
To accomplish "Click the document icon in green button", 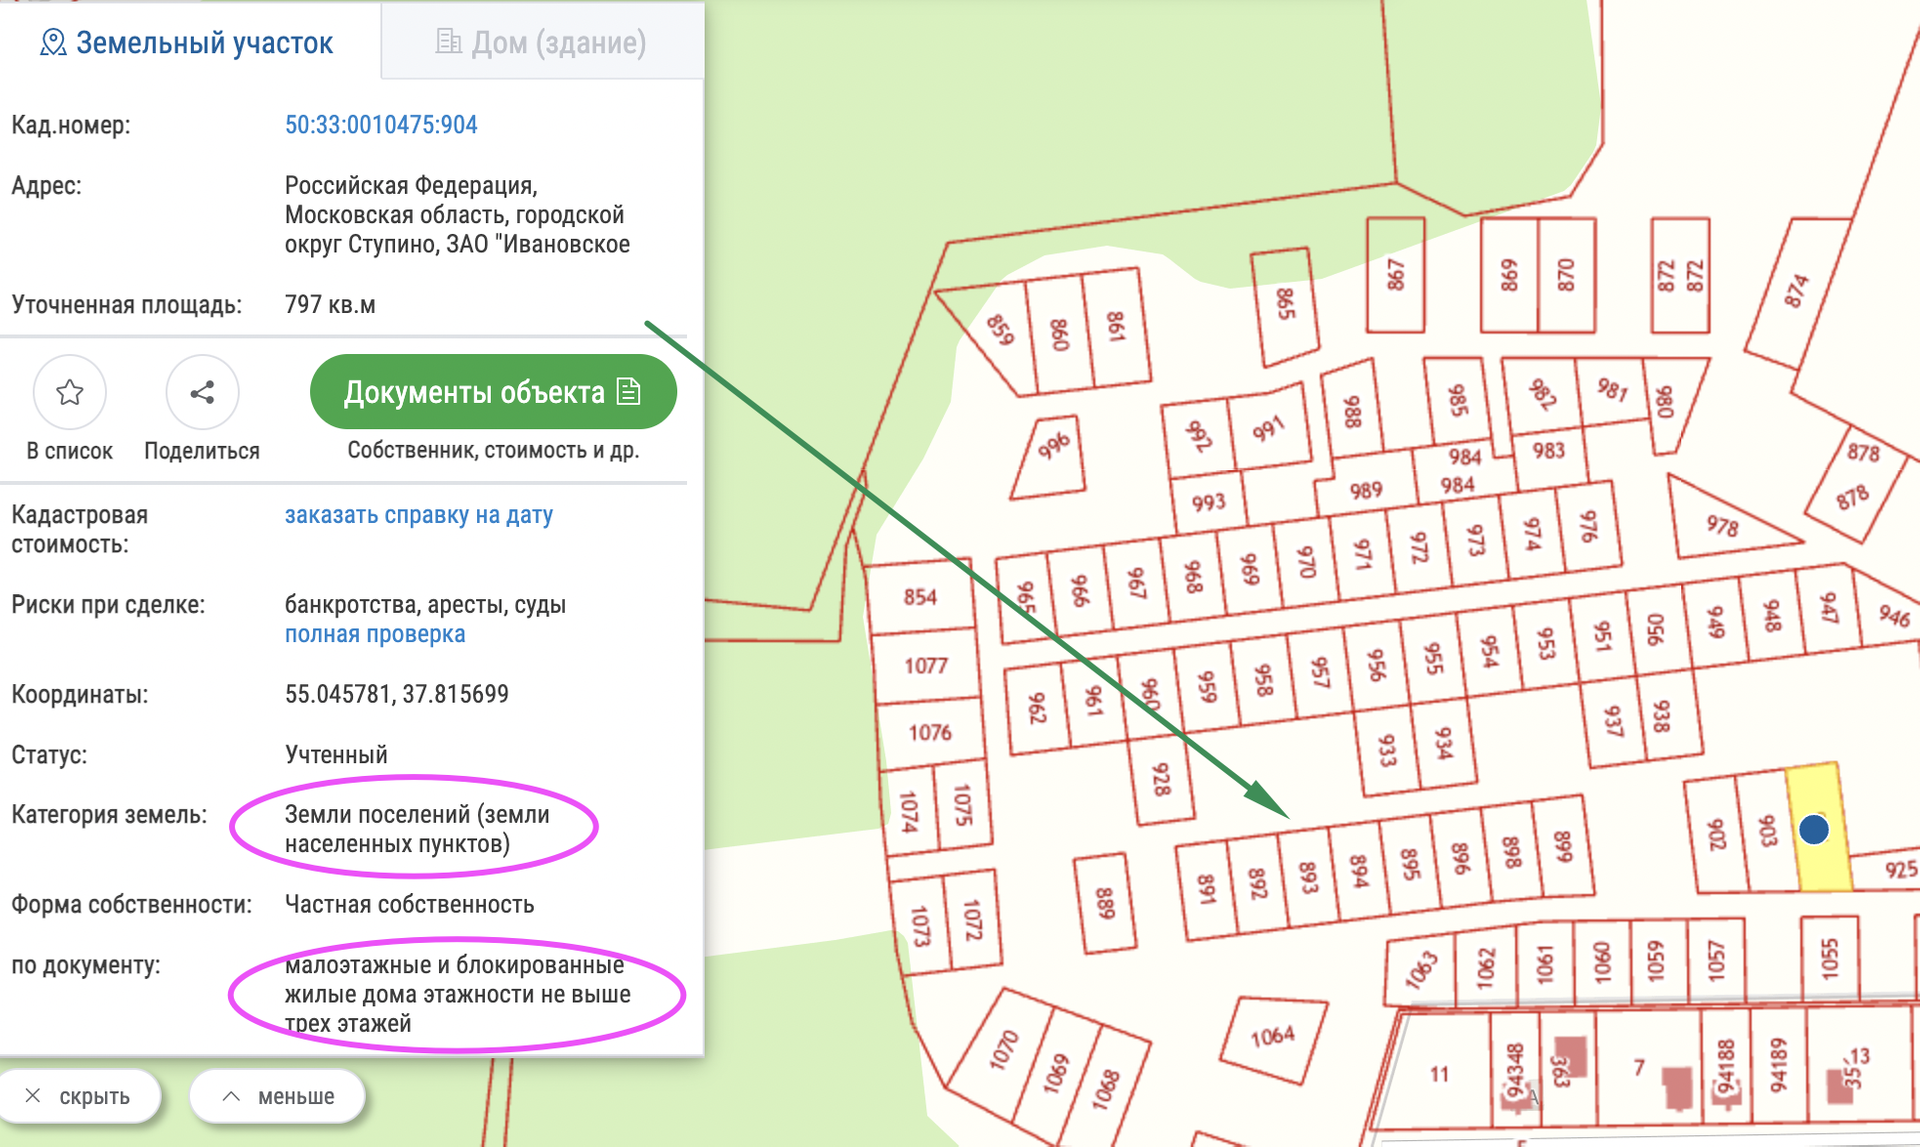I will (629, 391).
